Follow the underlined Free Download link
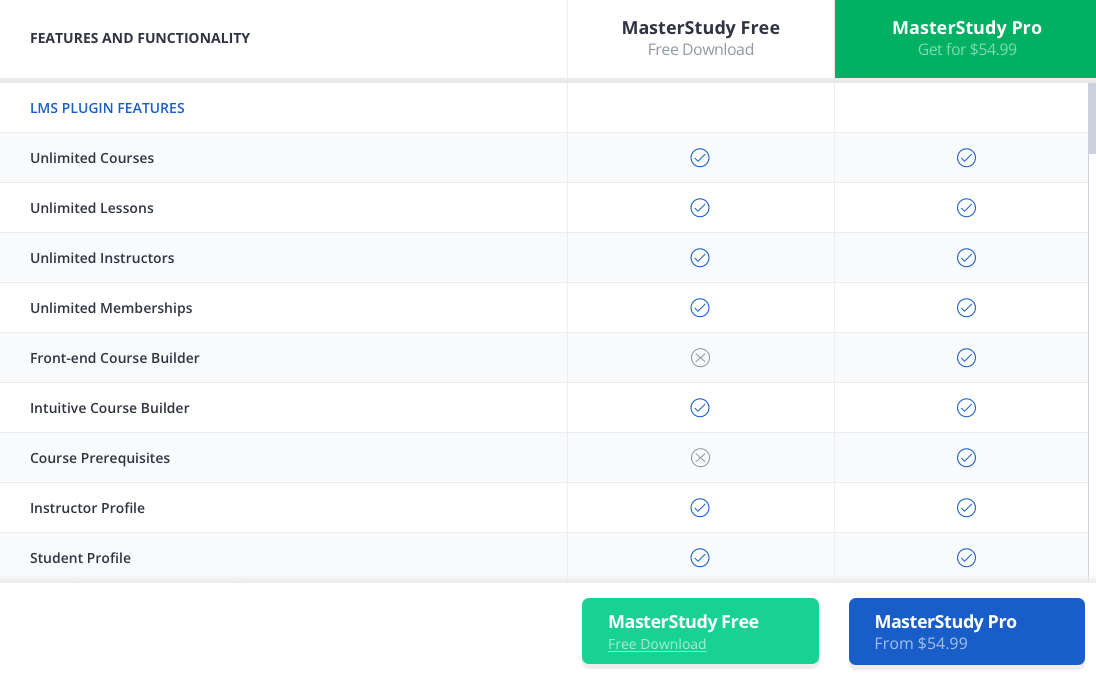The width and height of the screenshot is (1096, 674). [657, 645]
